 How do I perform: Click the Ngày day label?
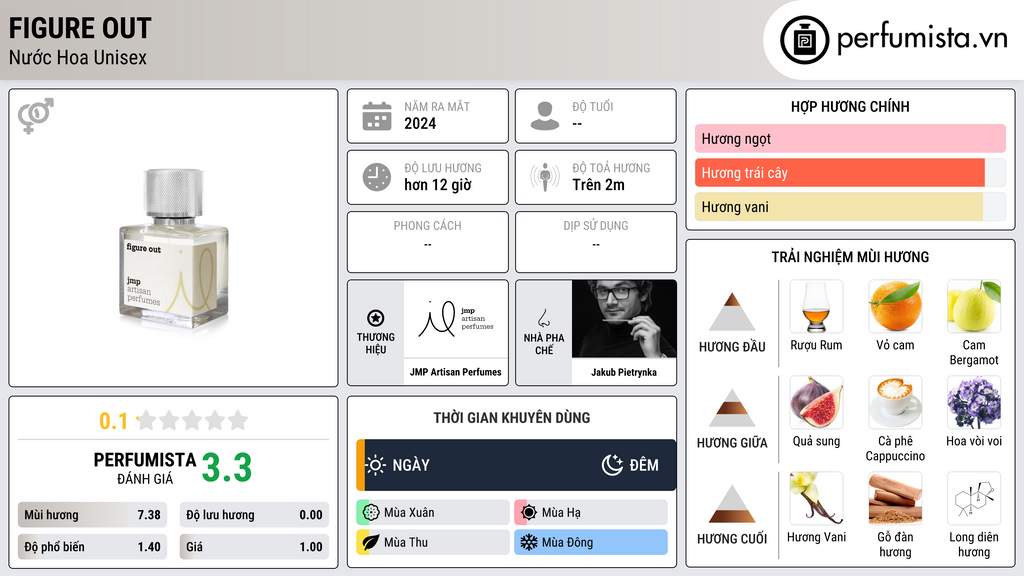point(411,465)
